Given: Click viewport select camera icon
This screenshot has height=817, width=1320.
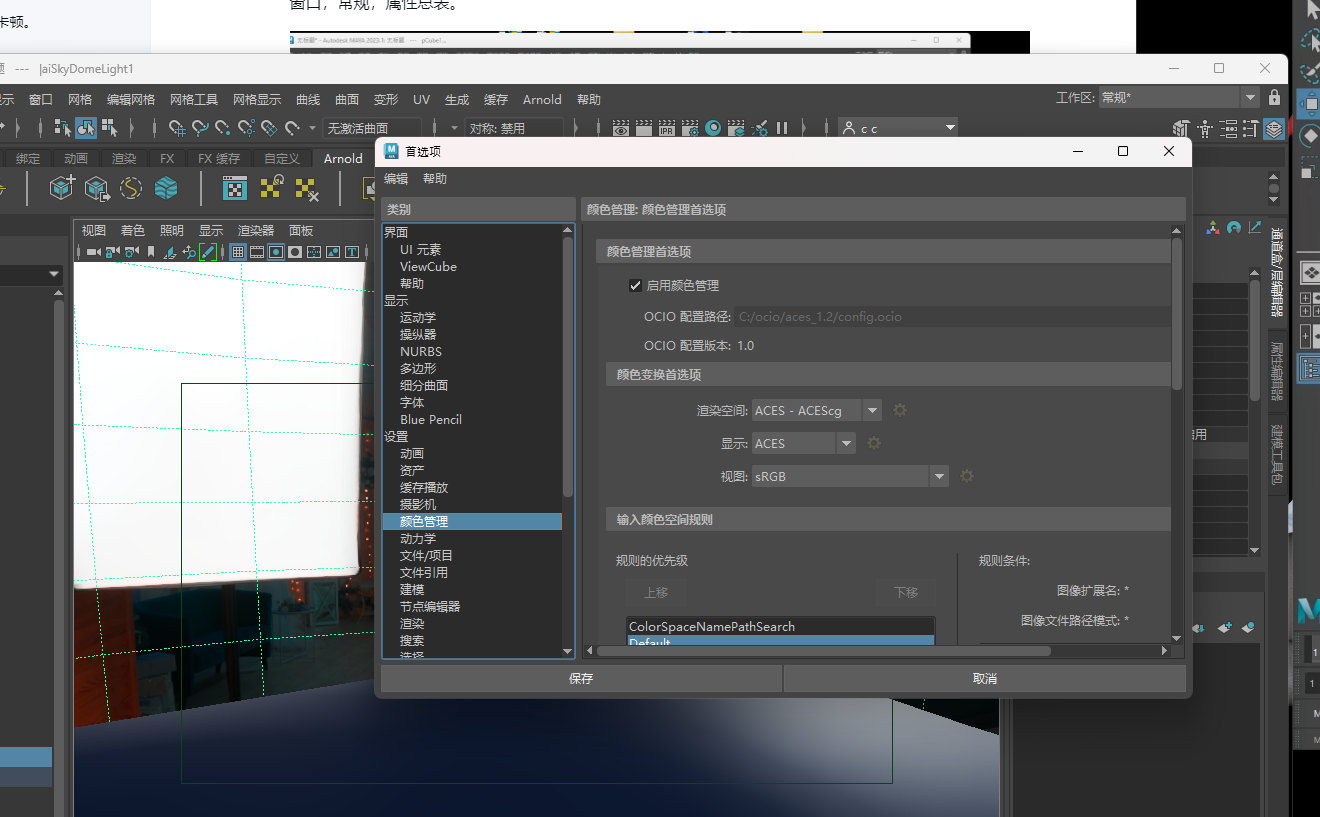Looking at the screenshot, I should 94,252.
